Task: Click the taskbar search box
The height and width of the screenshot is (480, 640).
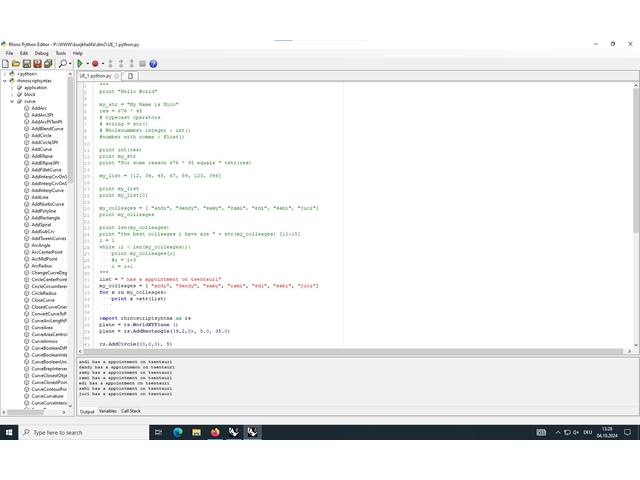Action: 84,433
